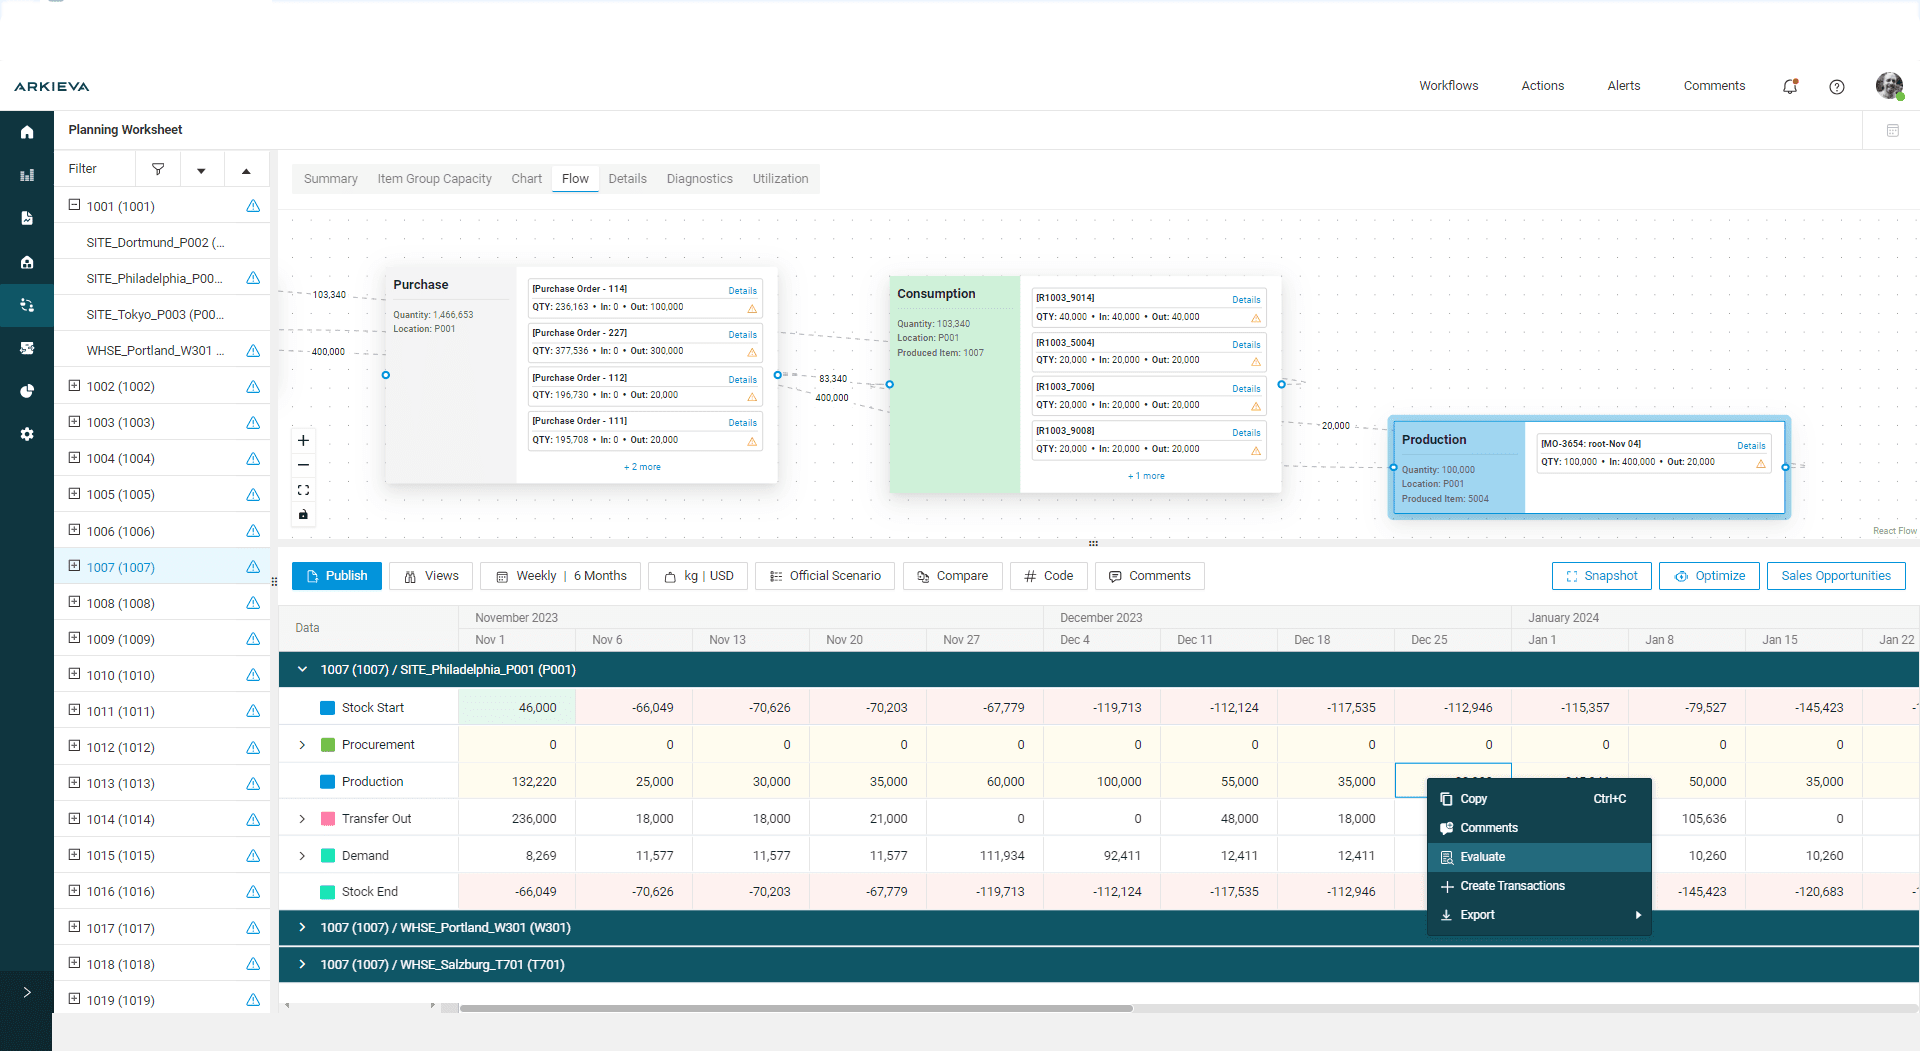Screen dimensions: 1920x1051
Task: Expand the Transfer Out row
Action: click(x=302, y=819)
